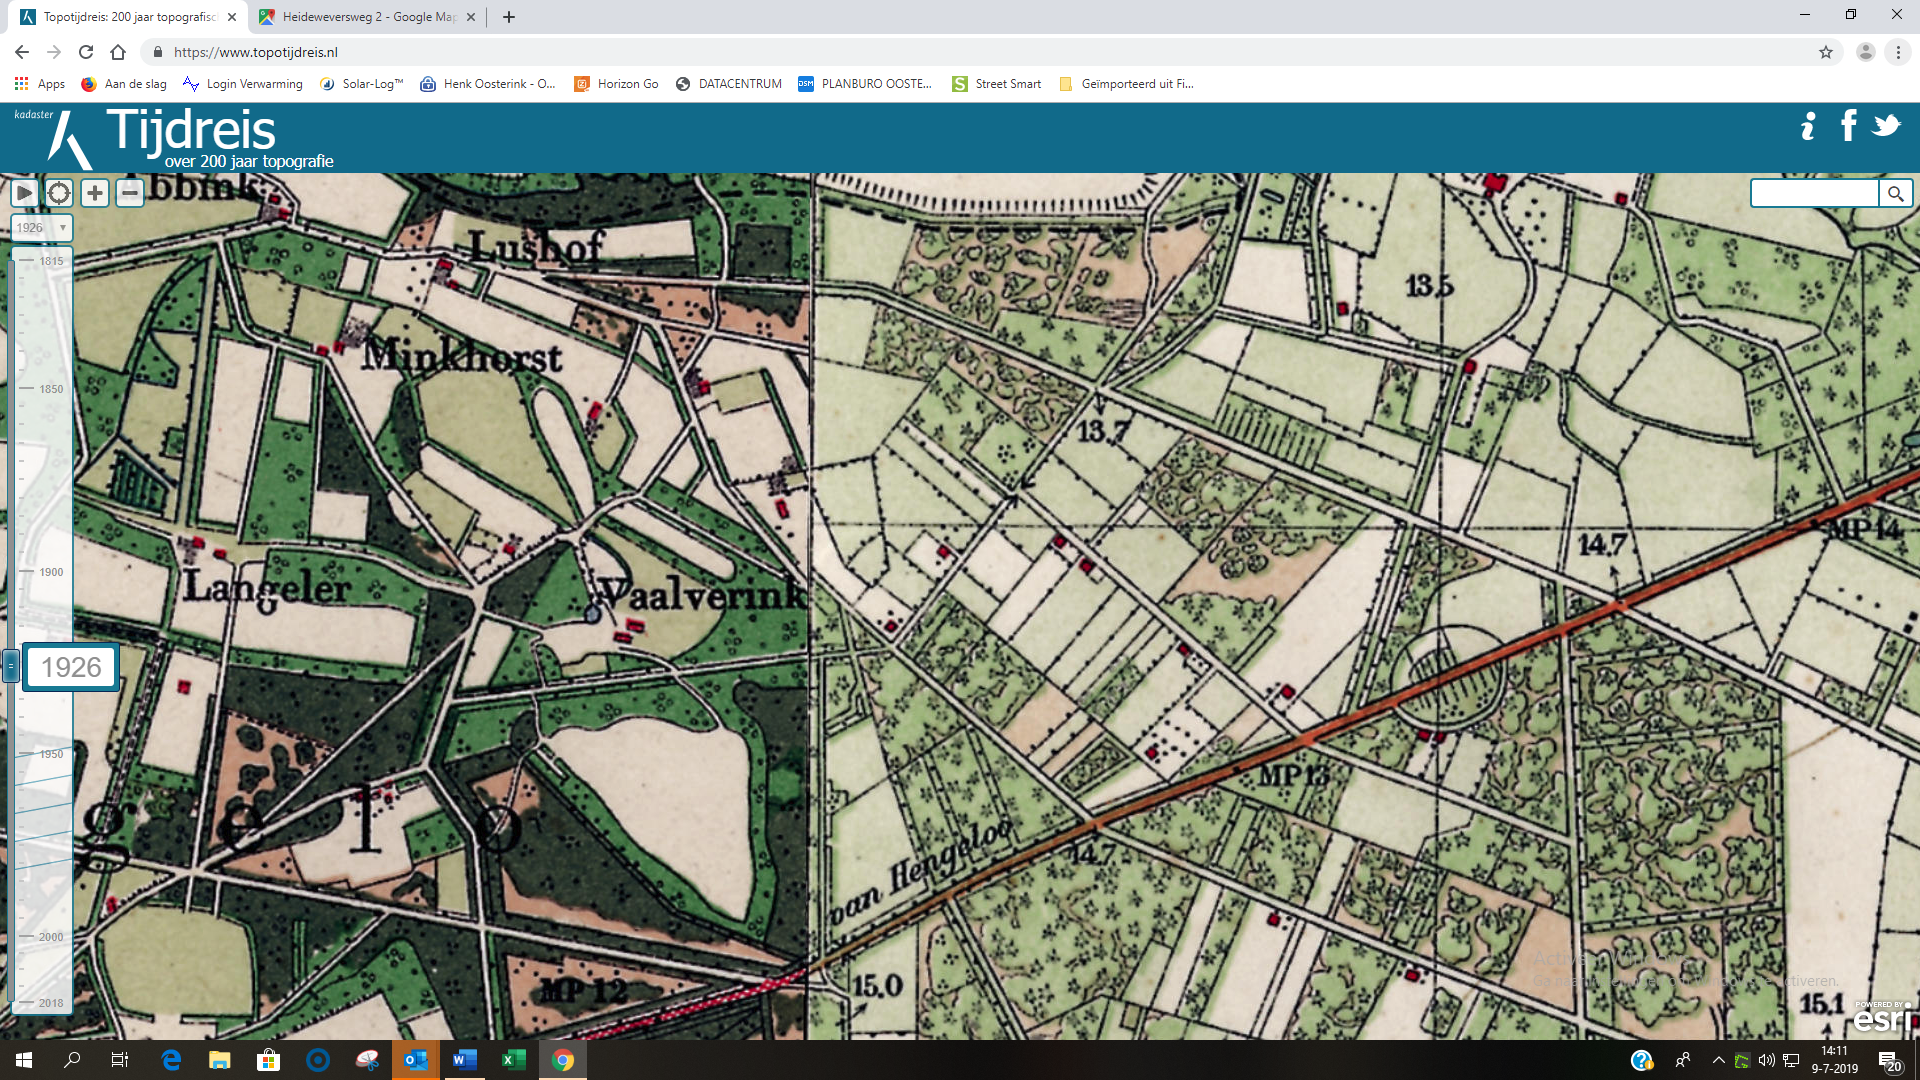The width and height of the screenshot is (1920, 1080).
Task: Open a new browser tab
Action: click(x=509, y=17)
